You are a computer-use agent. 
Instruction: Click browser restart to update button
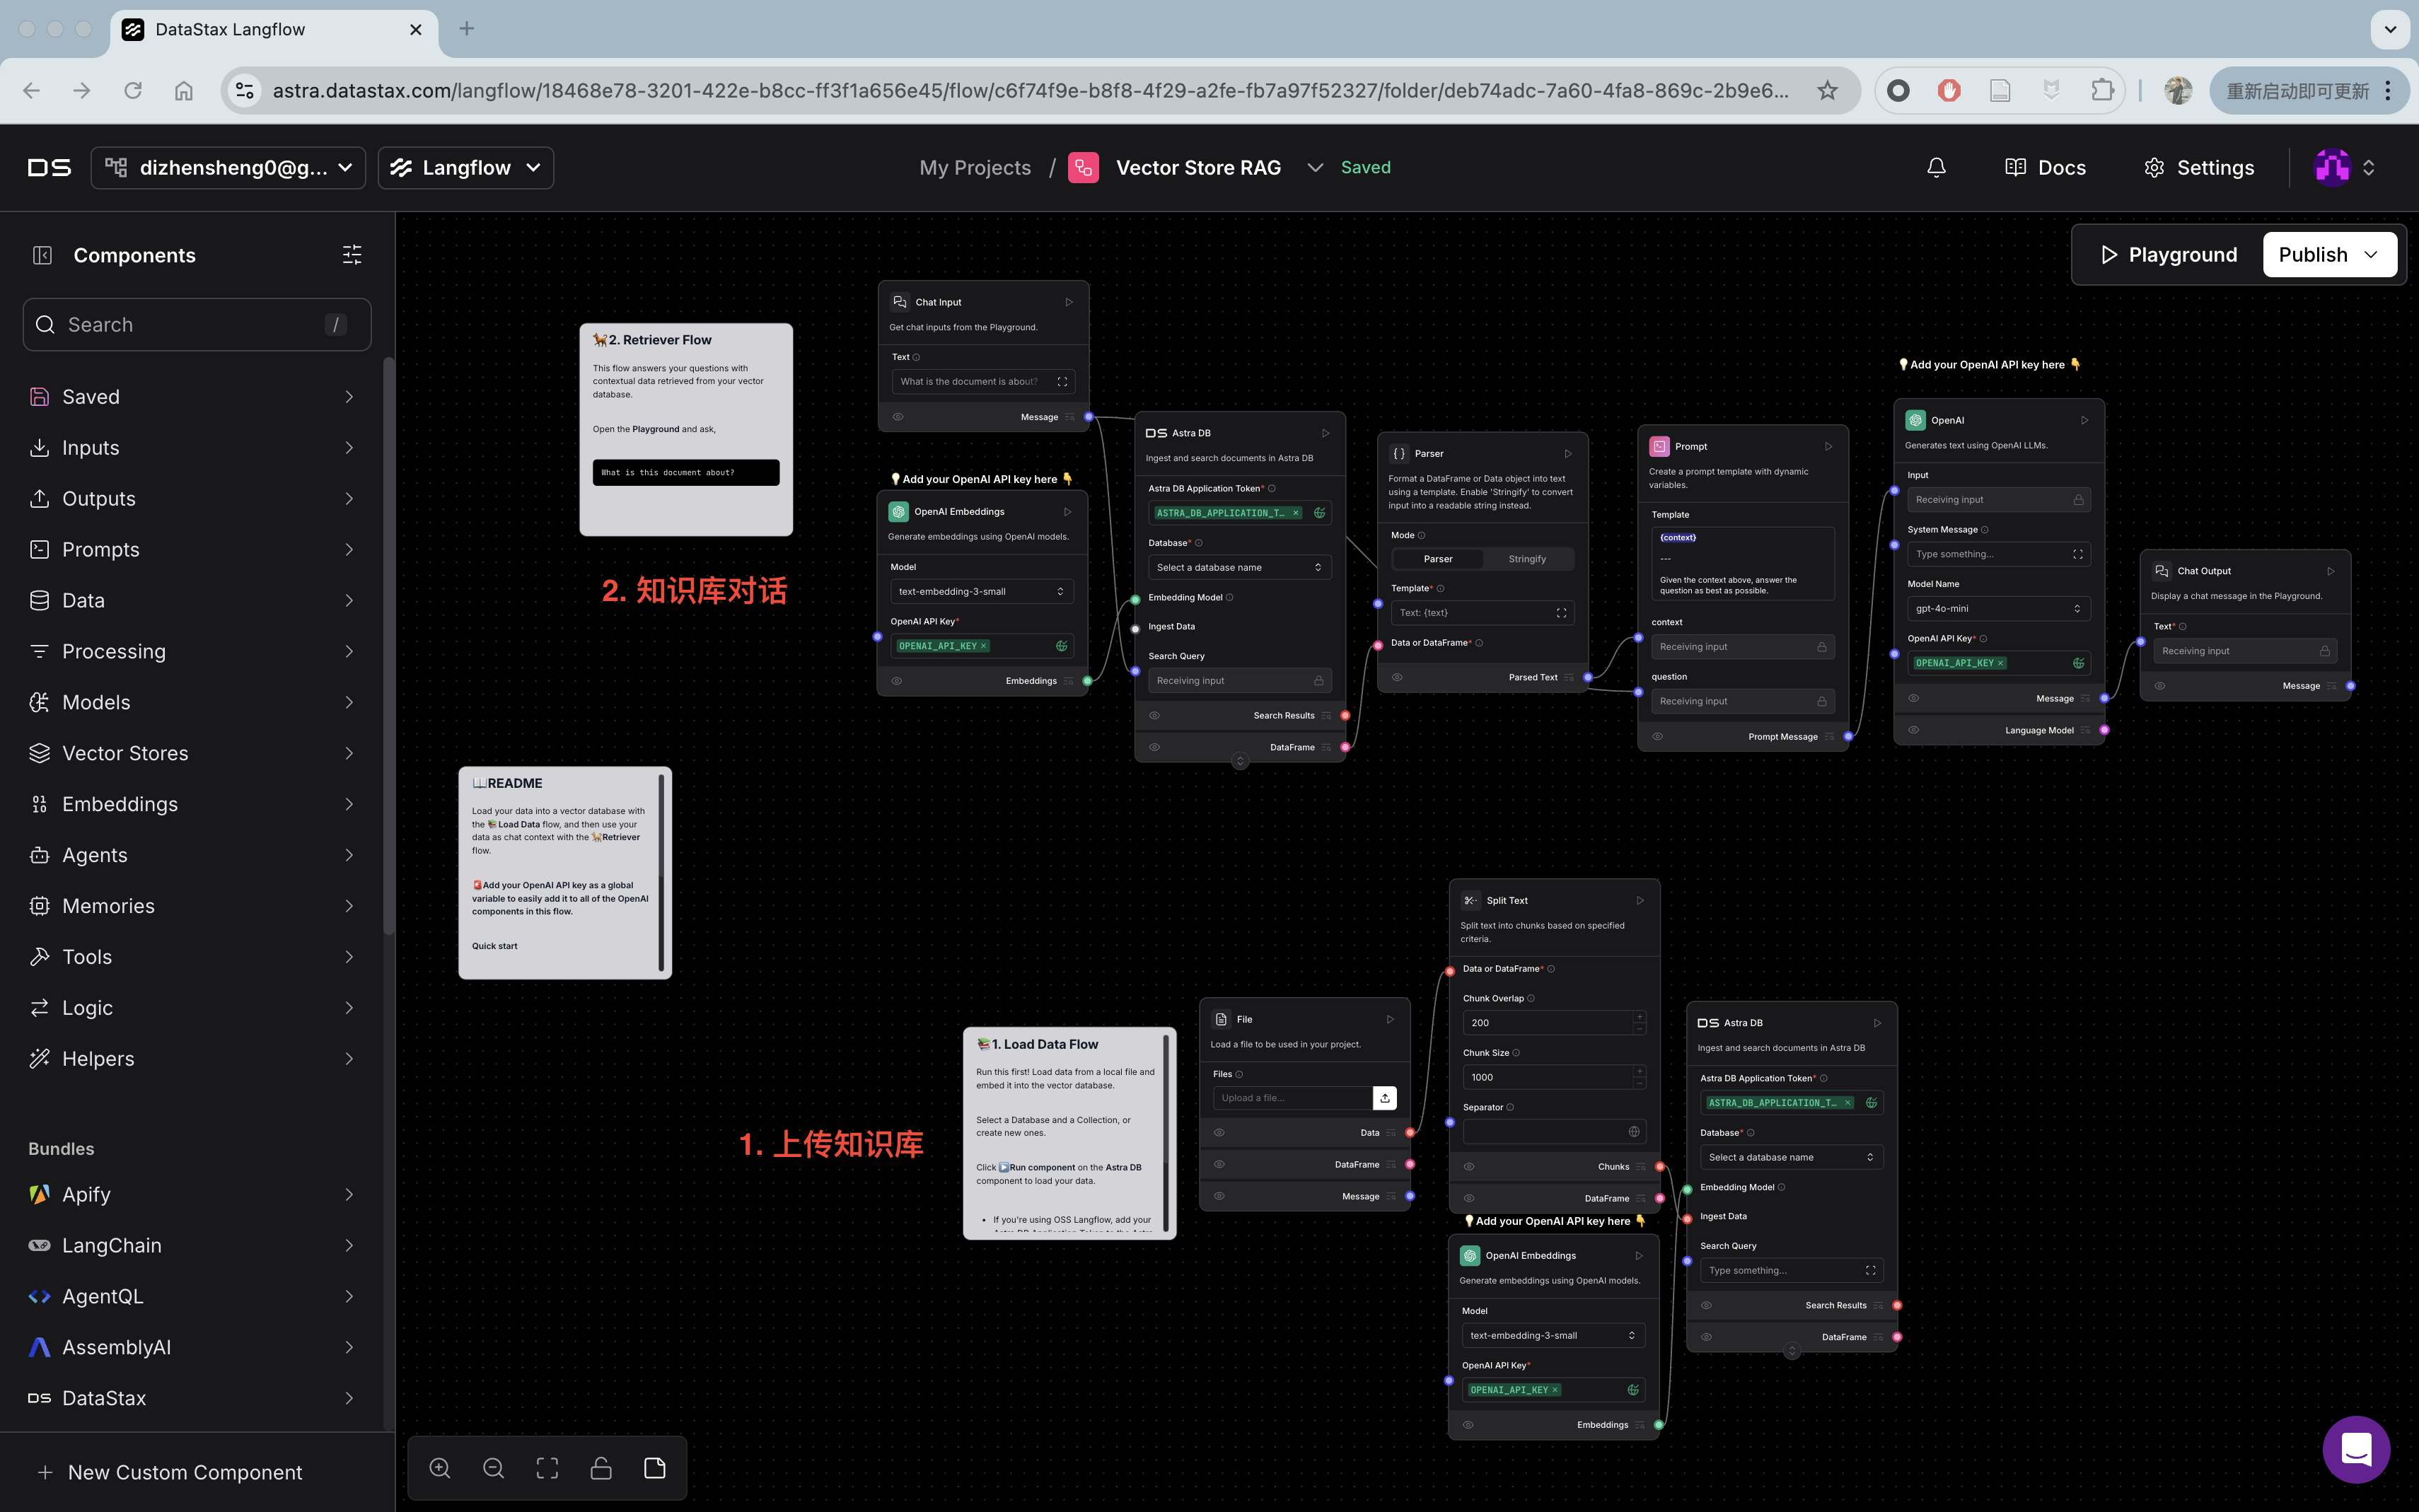tap(2310, 90)
